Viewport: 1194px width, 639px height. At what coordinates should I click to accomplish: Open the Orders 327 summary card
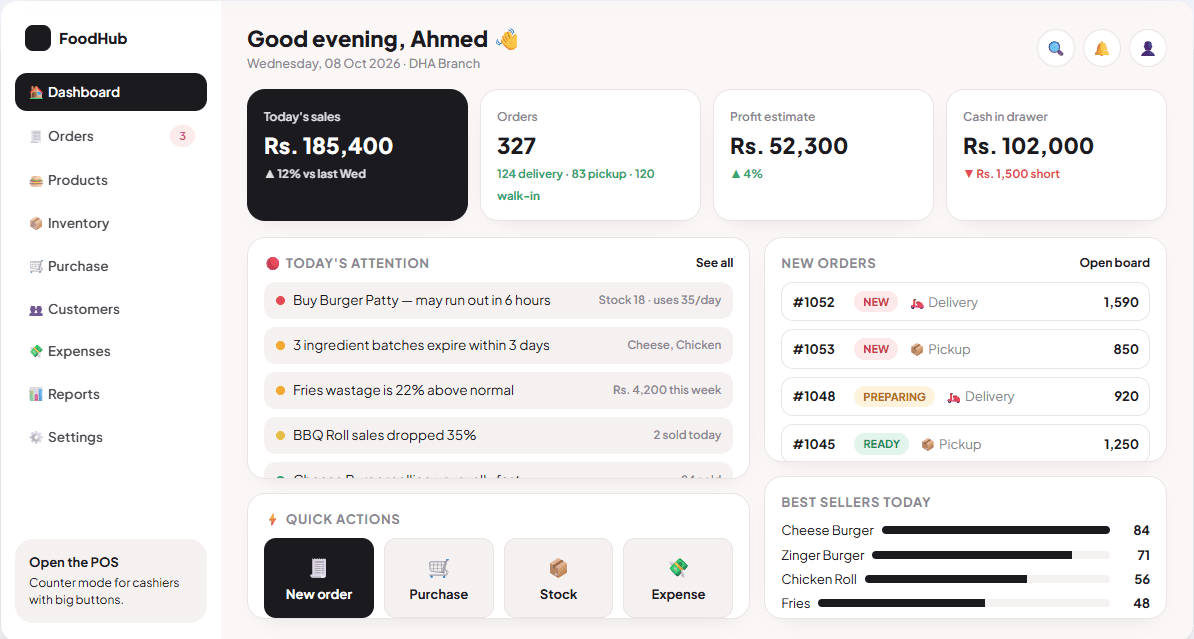coord(590,155)
